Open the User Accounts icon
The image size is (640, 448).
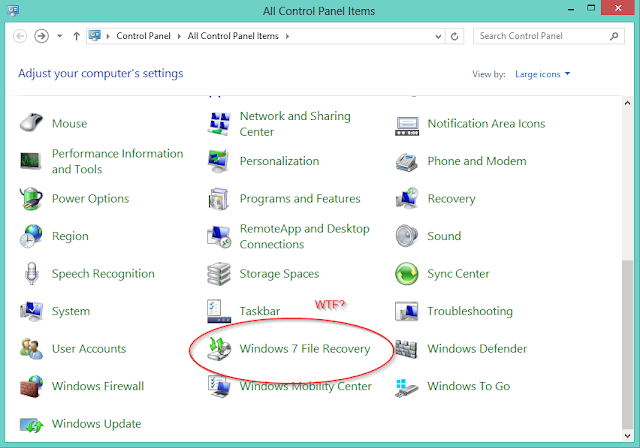pyautogui.click(x=31, y=349)
